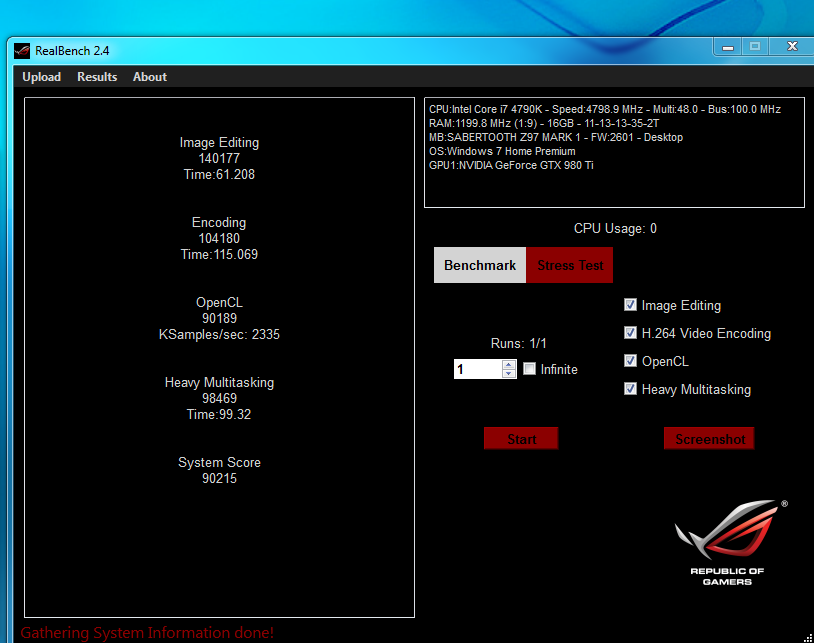This screenshot has width=814, height=643.
Task: Uncheck the Image Editing checkbox
Action: pos(630,305)
